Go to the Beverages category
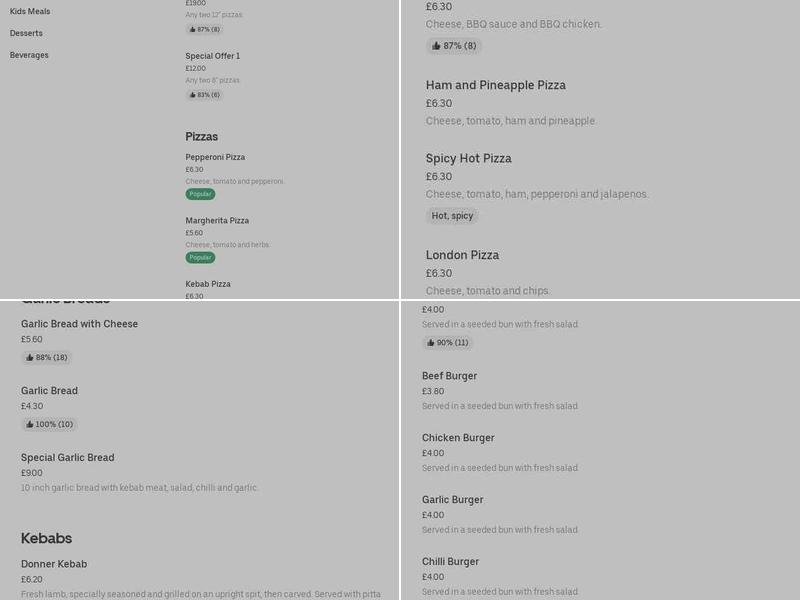Image resolution: width=800 pixels, height=600 pixels. pos(29,55)
